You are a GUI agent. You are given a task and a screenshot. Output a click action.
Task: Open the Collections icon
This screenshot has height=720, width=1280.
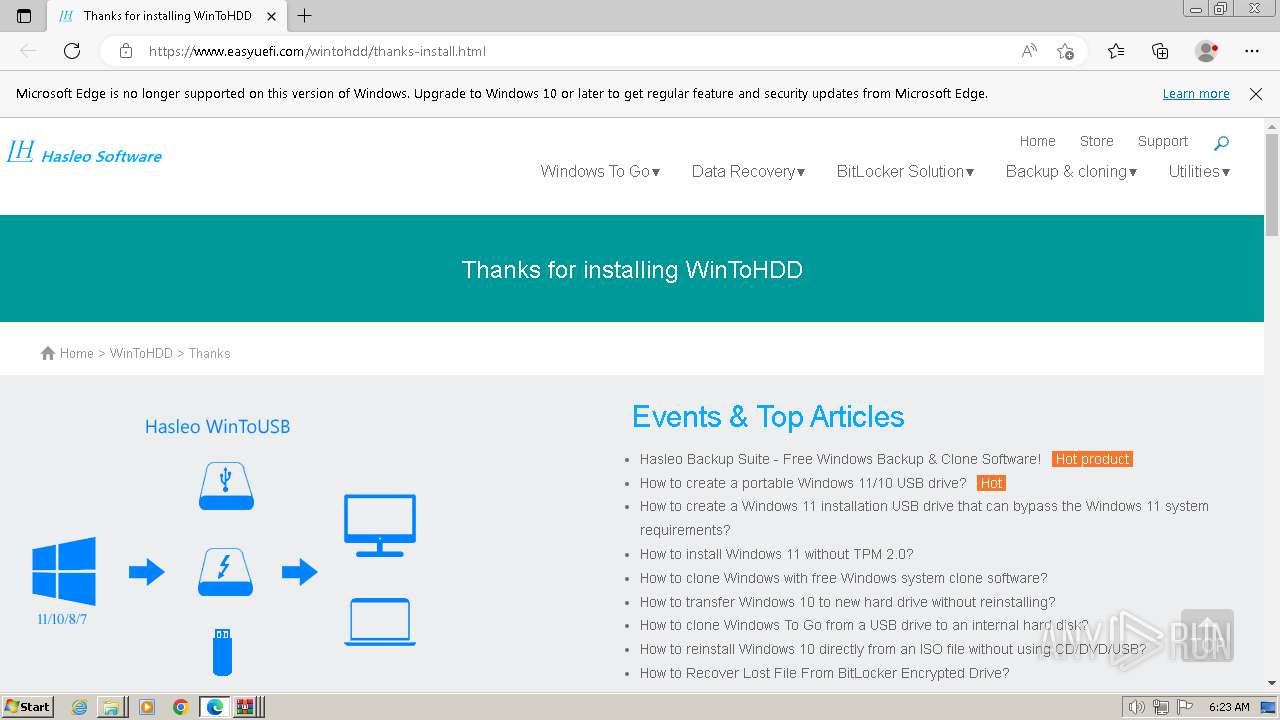(x=1160, y=51)
